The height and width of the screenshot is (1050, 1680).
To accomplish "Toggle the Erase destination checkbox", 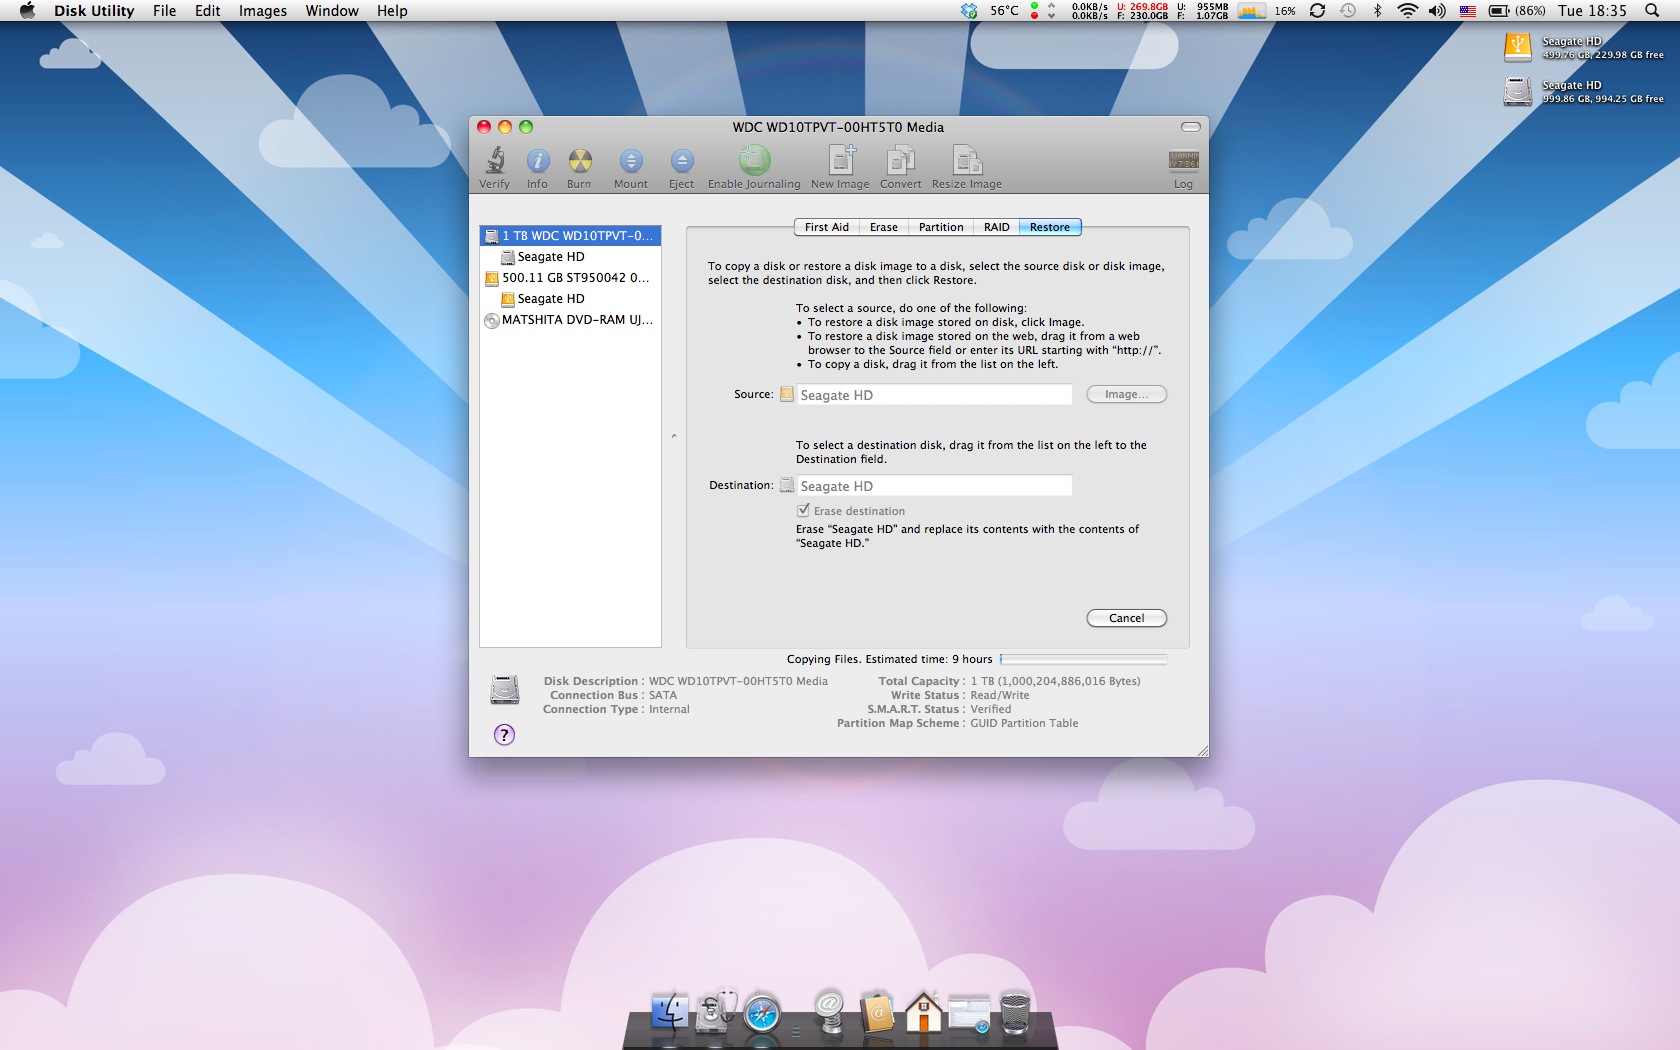I will point(803,510).
